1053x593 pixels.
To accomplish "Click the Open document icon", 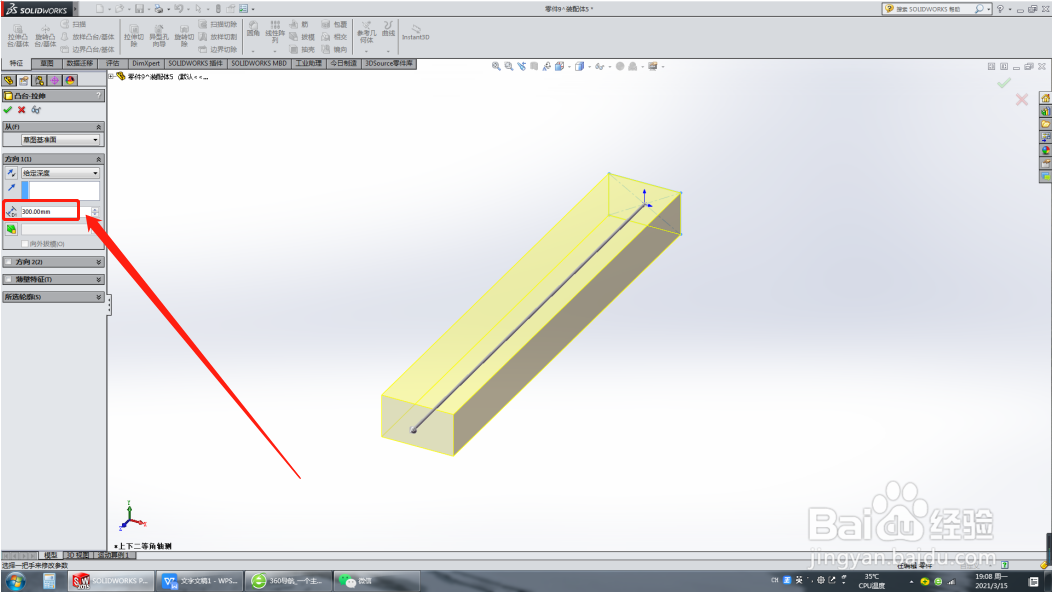I will [x=119, y=9].
